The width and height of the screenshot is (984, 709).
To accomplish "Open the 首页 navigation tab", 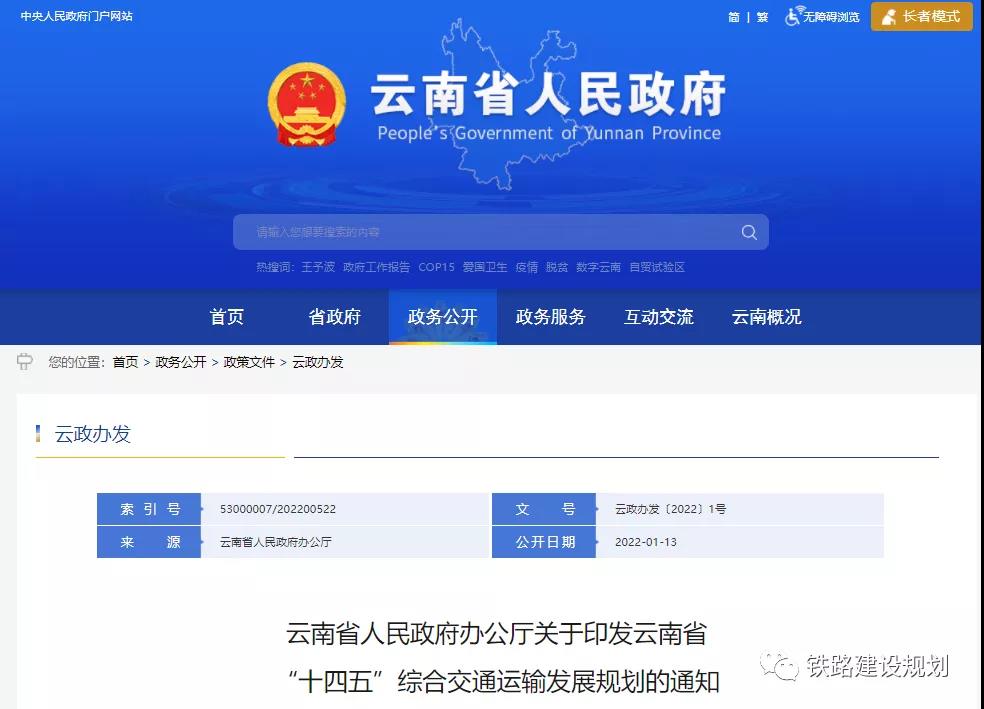I will click(x=227, y=316).
